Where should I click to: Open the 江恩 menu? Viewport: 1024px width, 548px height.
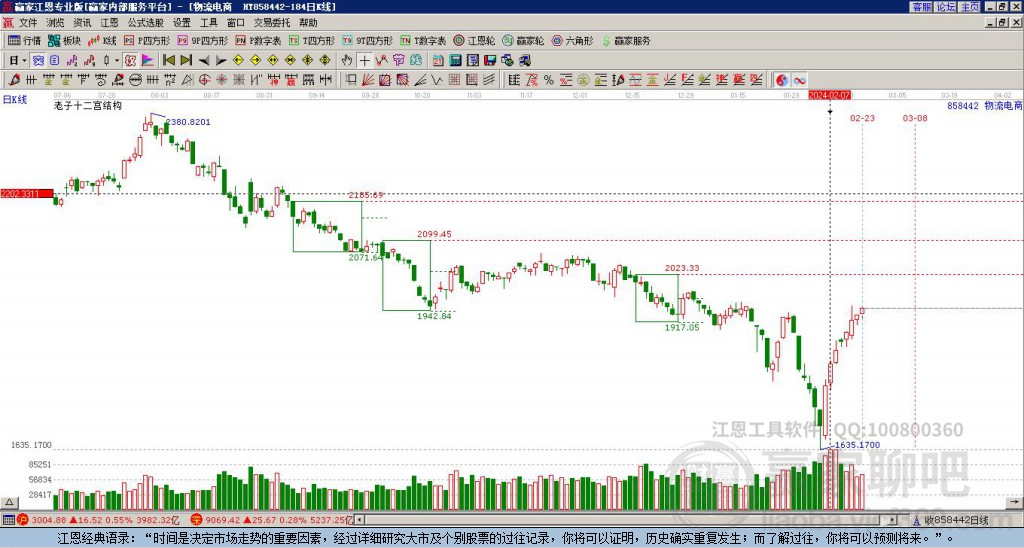[110, 23]
